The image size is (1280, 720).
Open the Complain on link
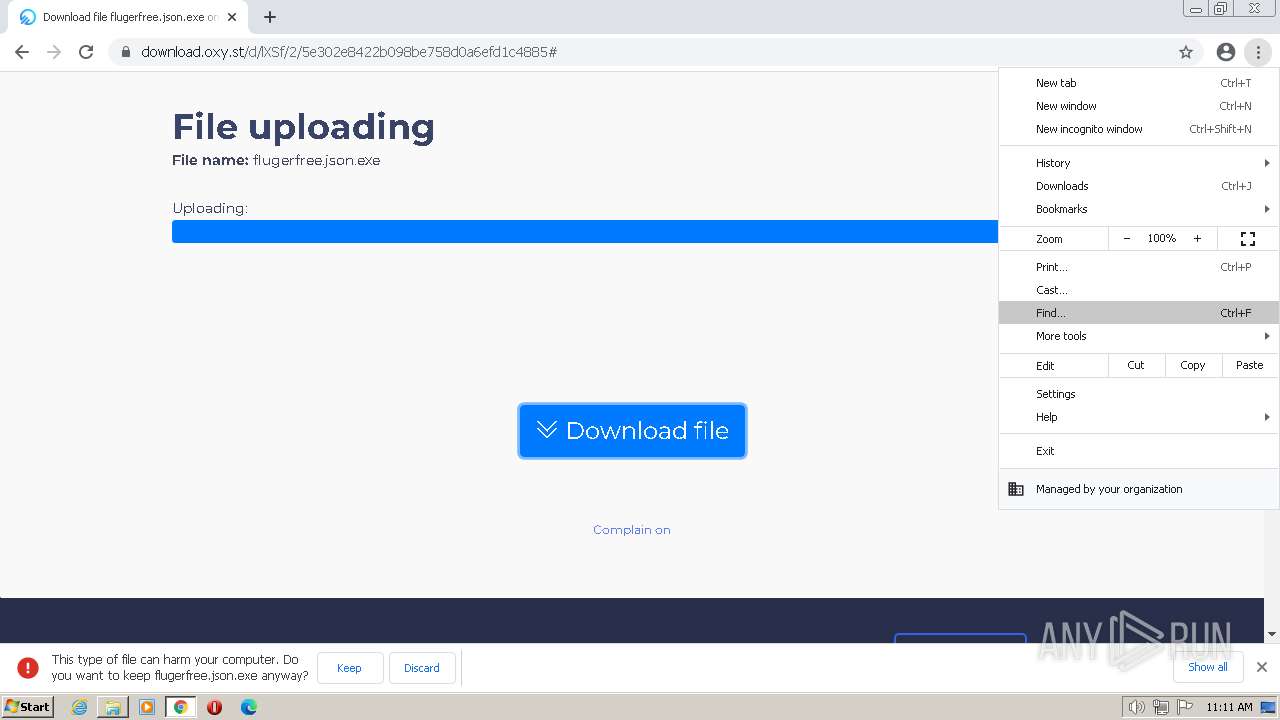[632, 530]
